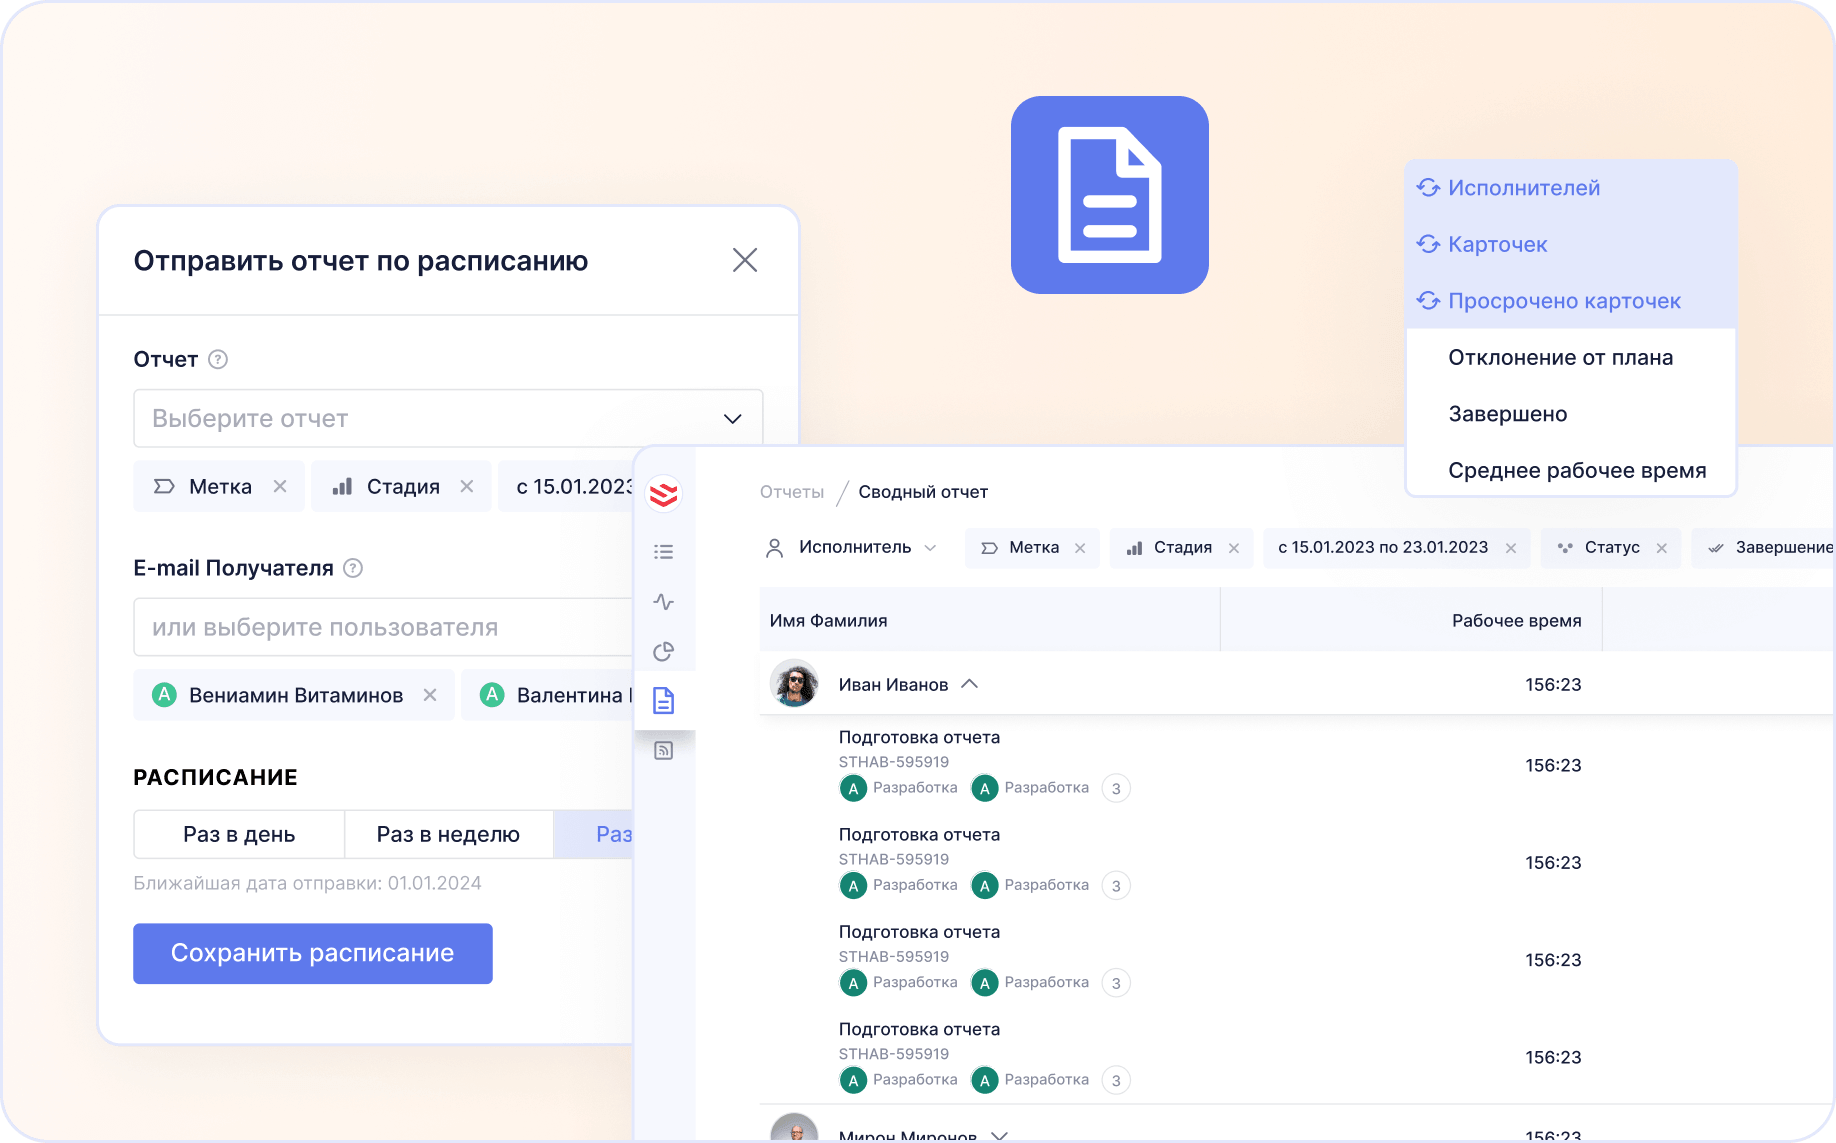Click Вениамин Витаминов recipient chip
The height and width of the screenshot is (1143, 1836).
pyautogui.click(x=294, y=695)
